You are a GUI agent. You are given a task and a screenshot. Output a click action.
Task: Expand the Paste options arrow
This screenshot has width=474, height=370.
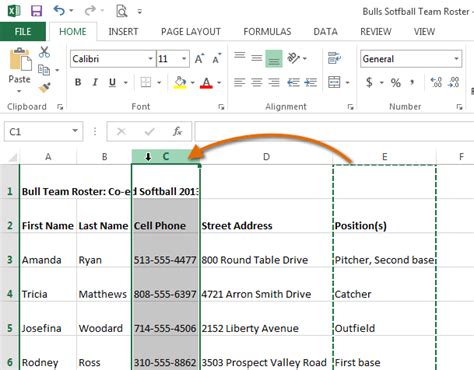pyautogui.click(x=19, y=91)
